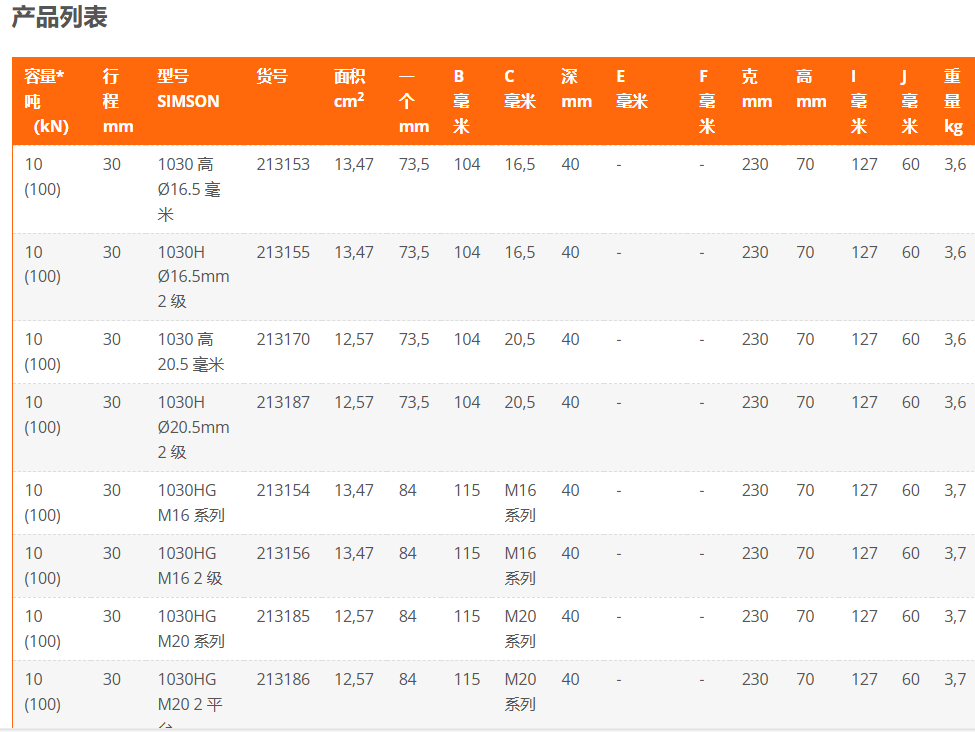Select B value 104 in row 213187

(467, 402)
